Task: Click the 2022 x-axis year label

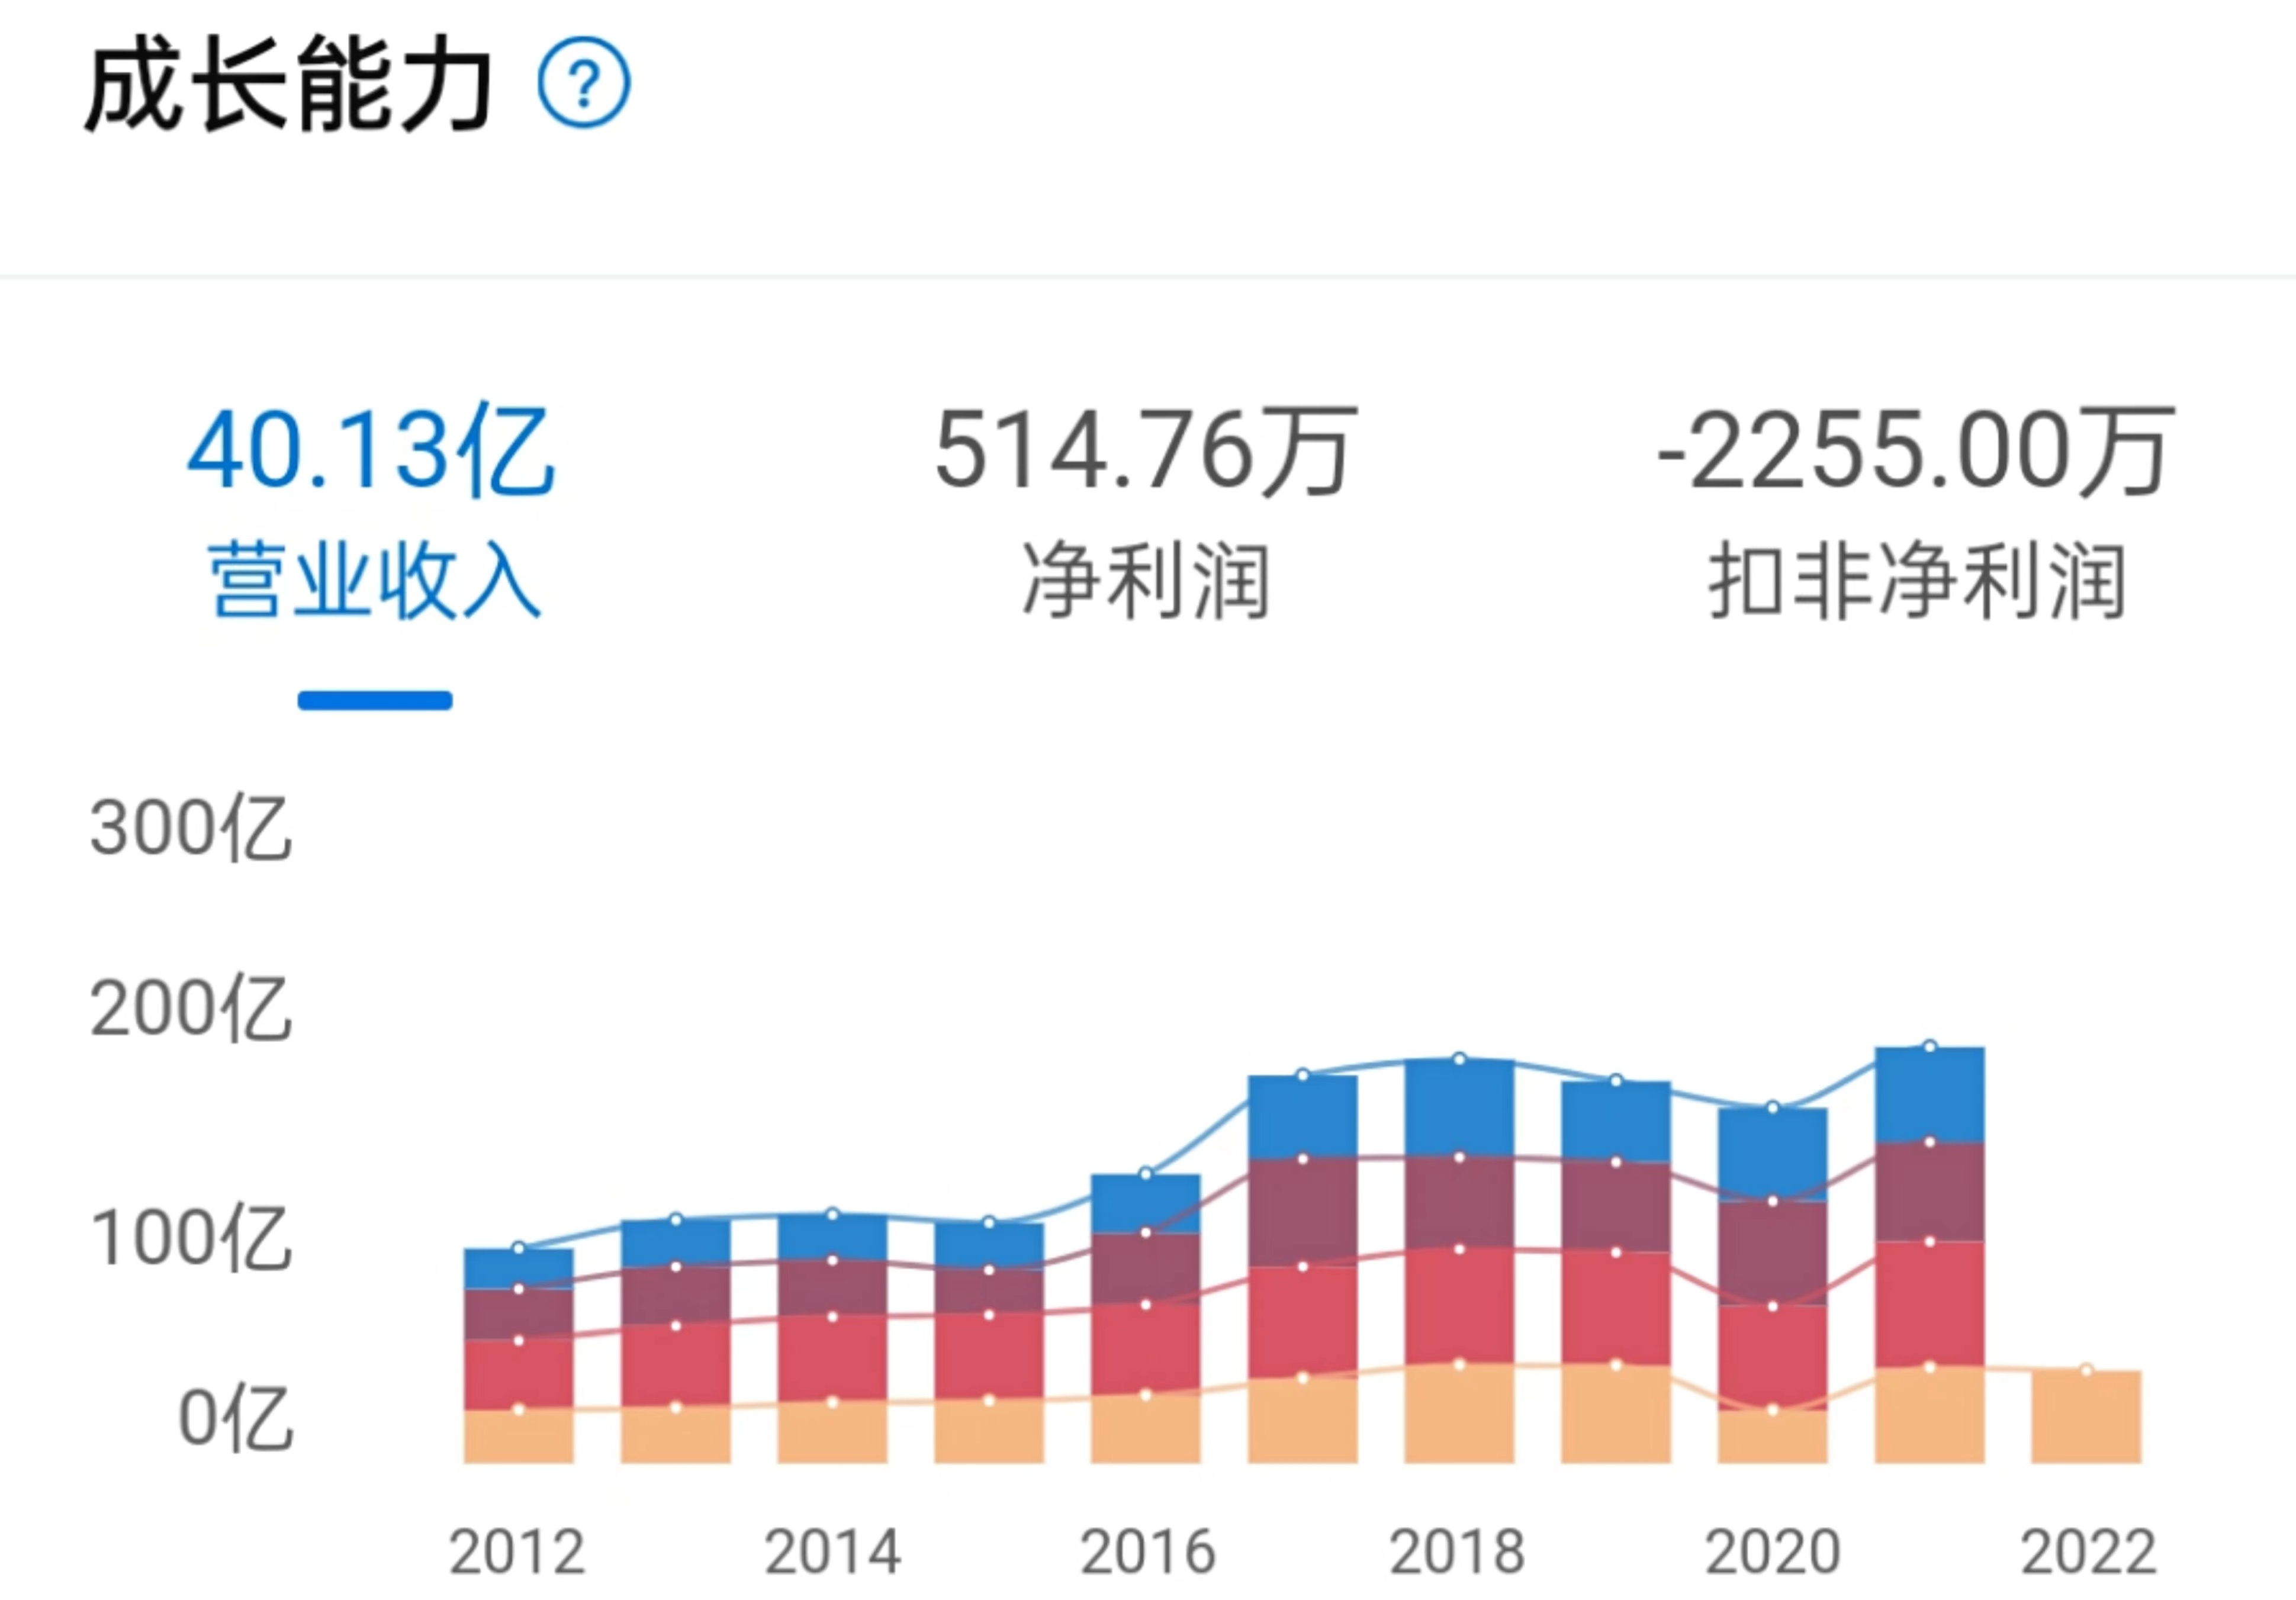Action: tap(2088, 1551)
